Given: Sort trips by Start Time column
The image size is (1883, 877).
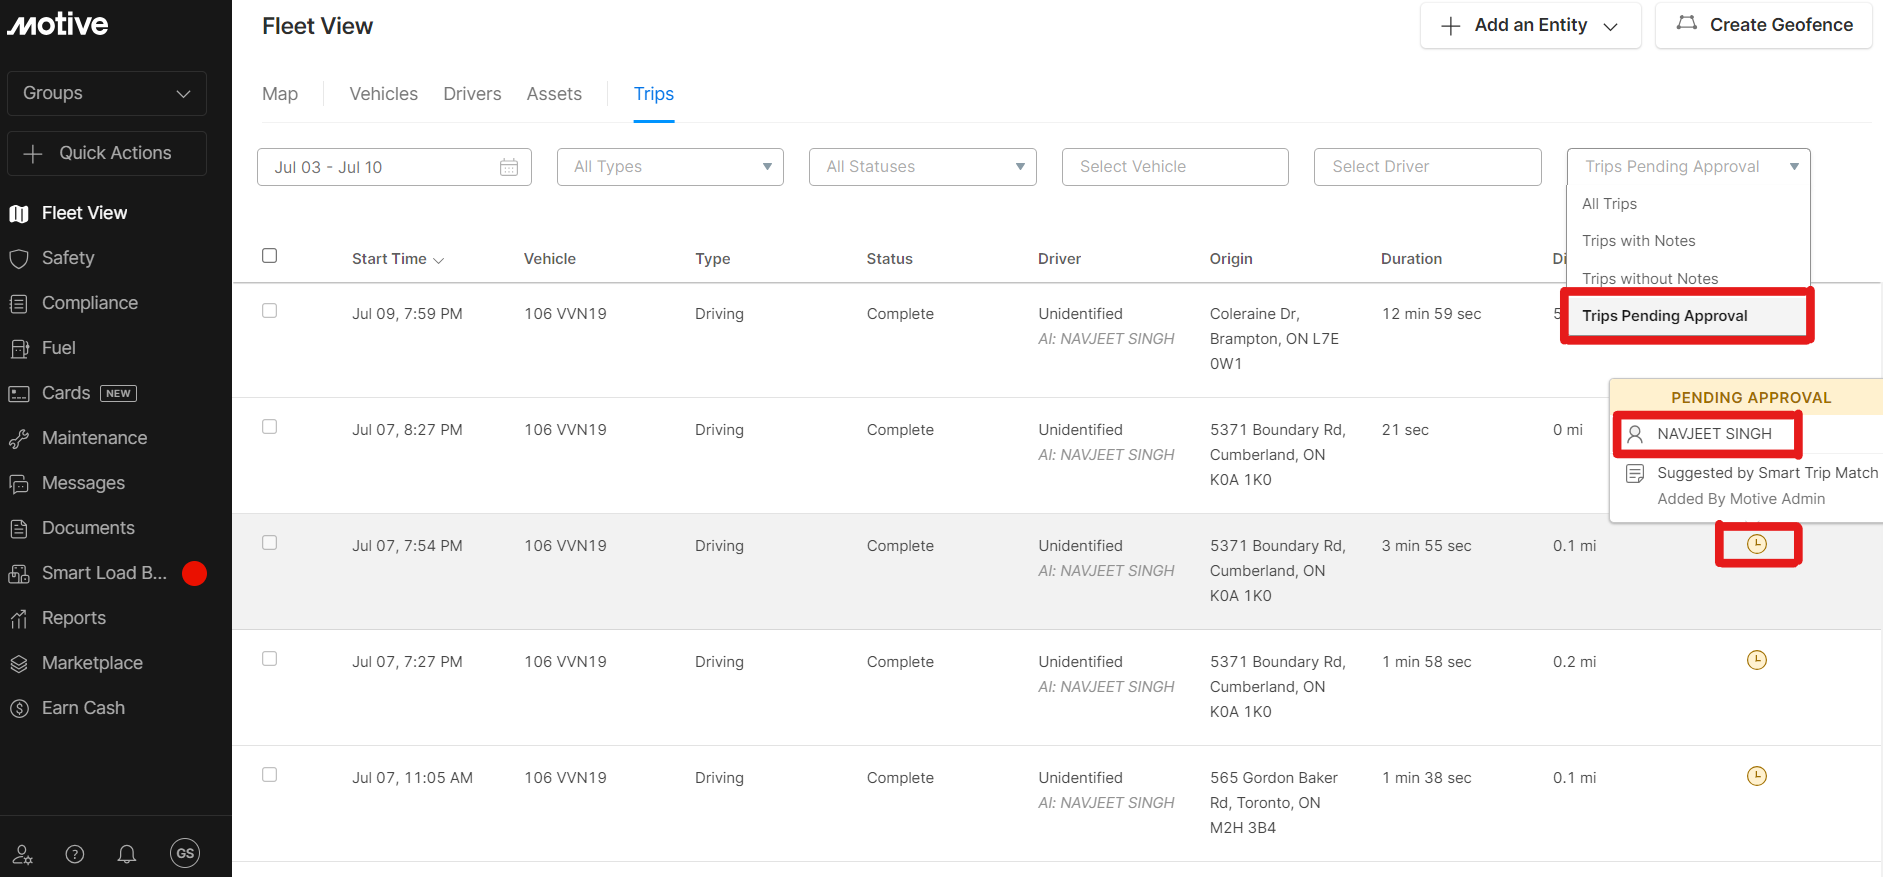Looking at the screenshot, I should pos(398,259).
